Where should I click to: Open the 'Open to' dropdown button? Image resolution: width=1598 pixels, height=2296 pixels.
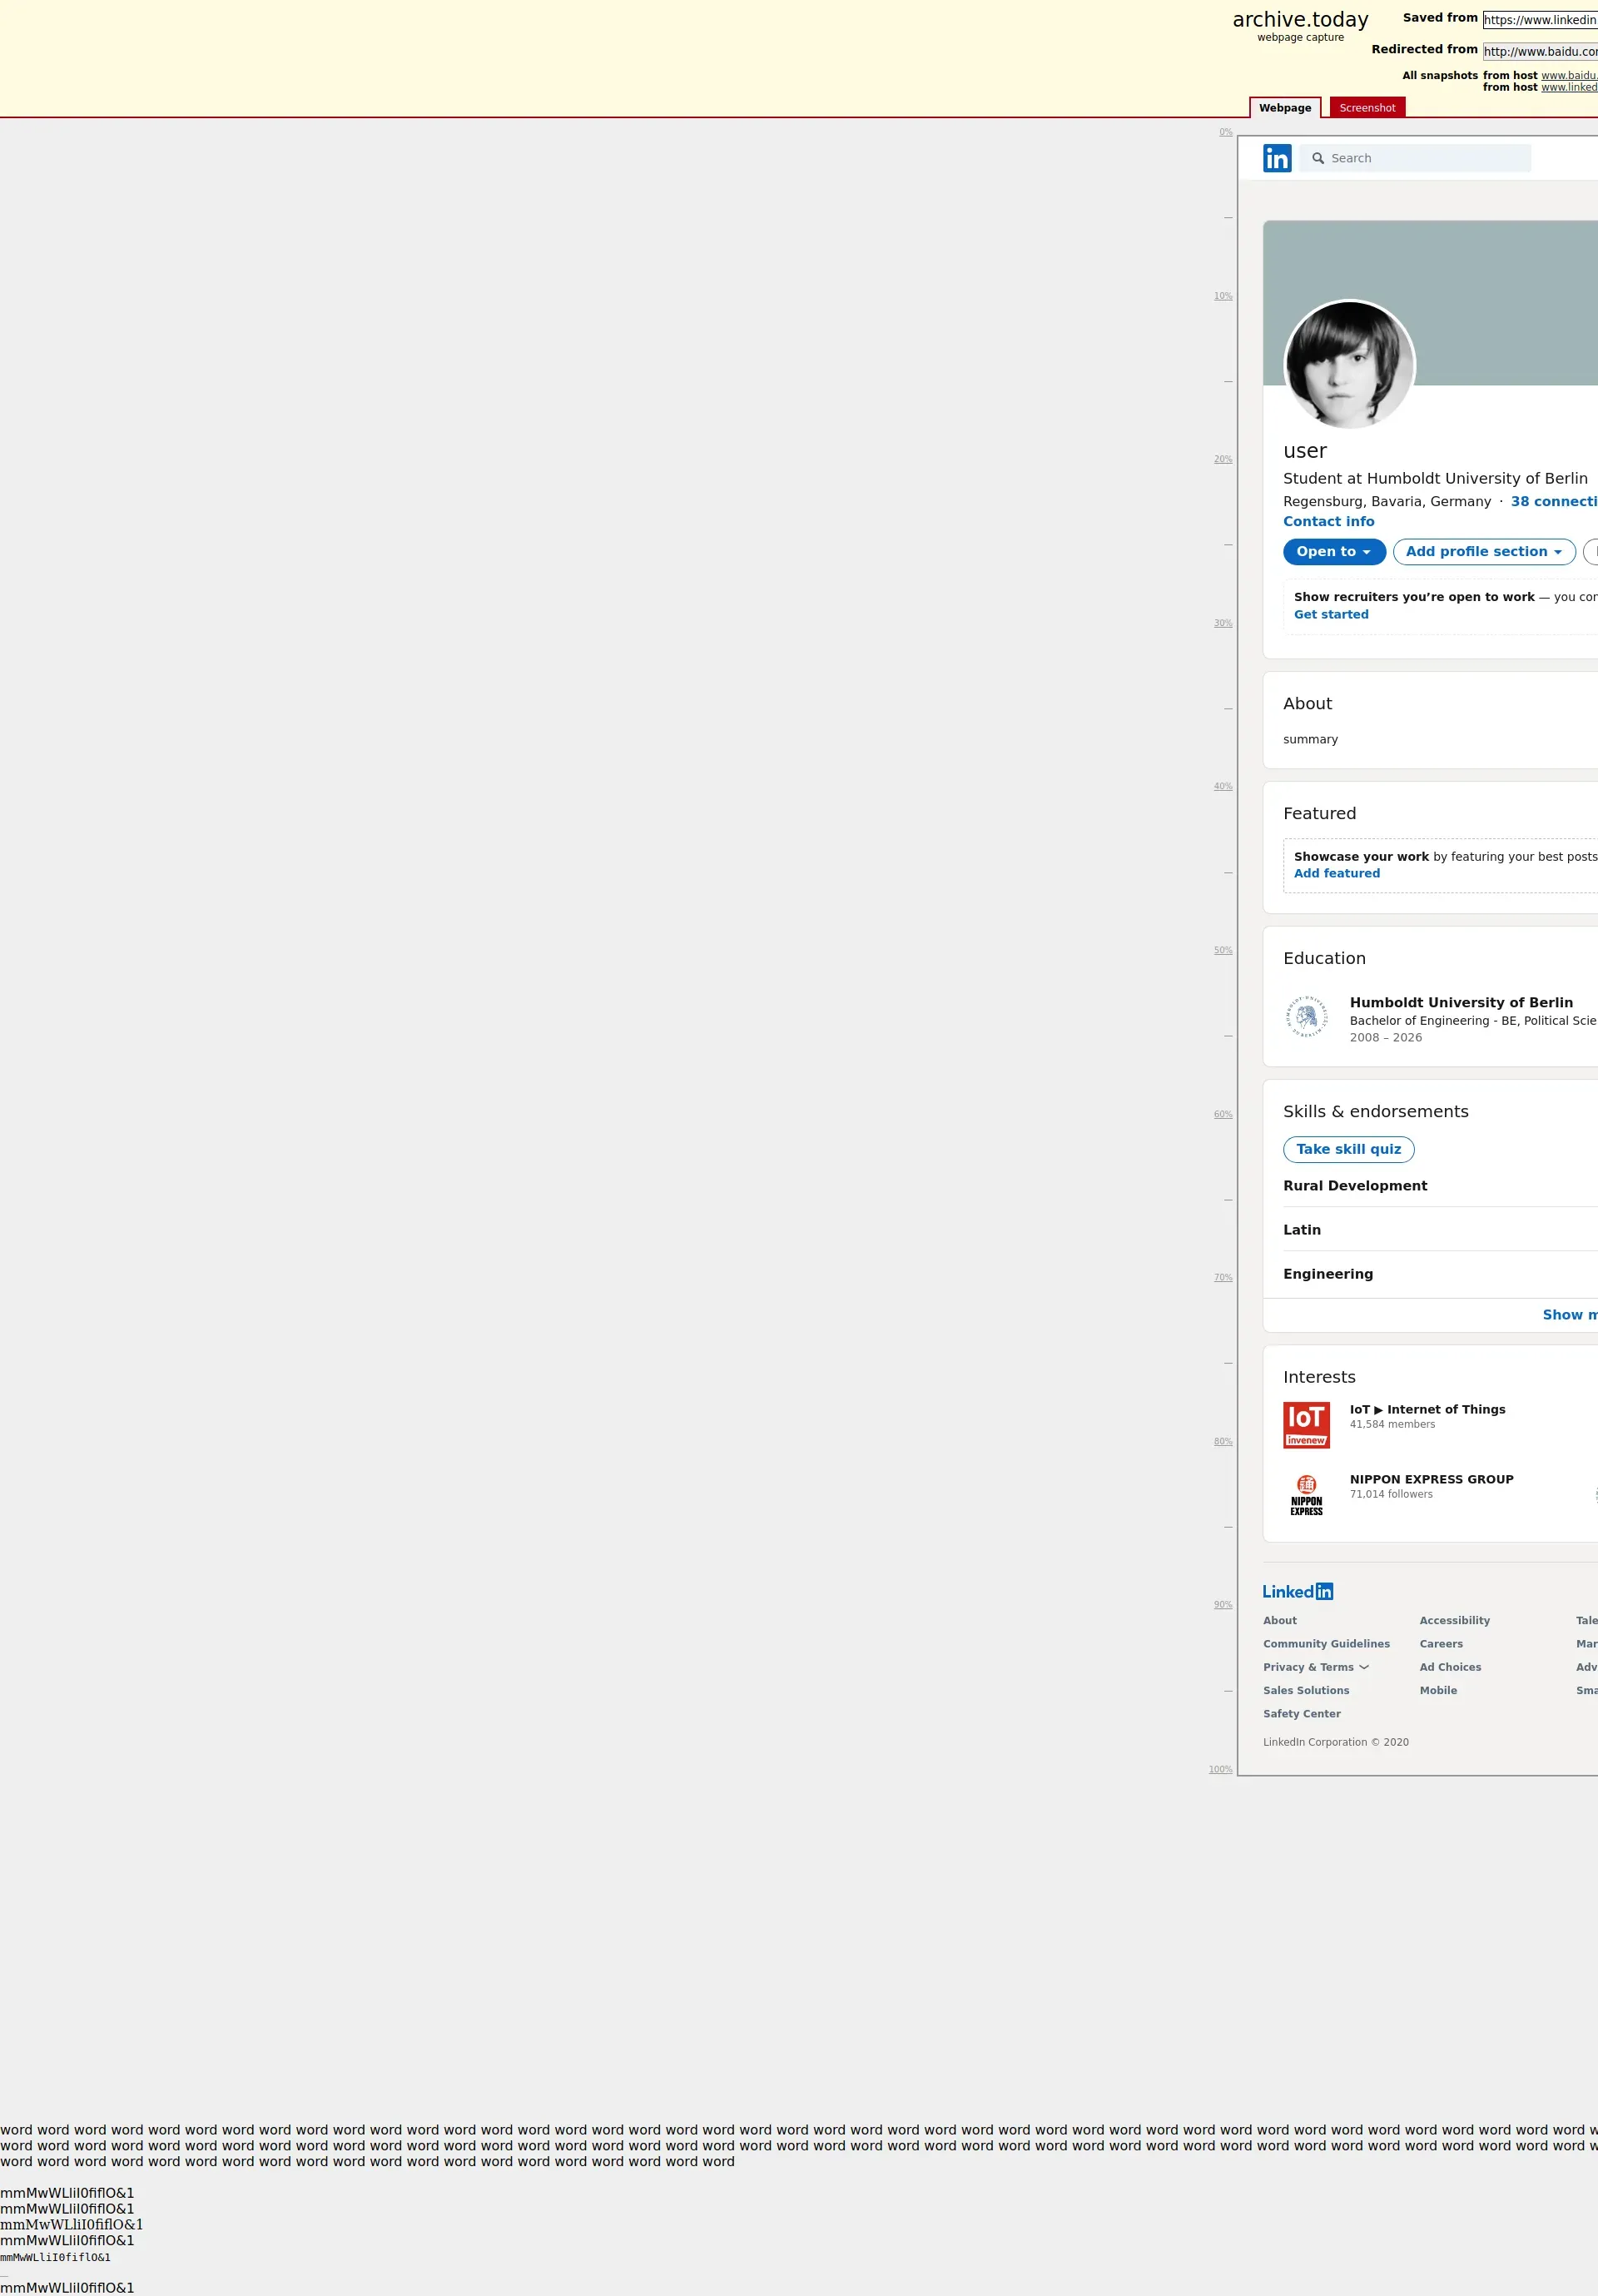[1333, 551]
